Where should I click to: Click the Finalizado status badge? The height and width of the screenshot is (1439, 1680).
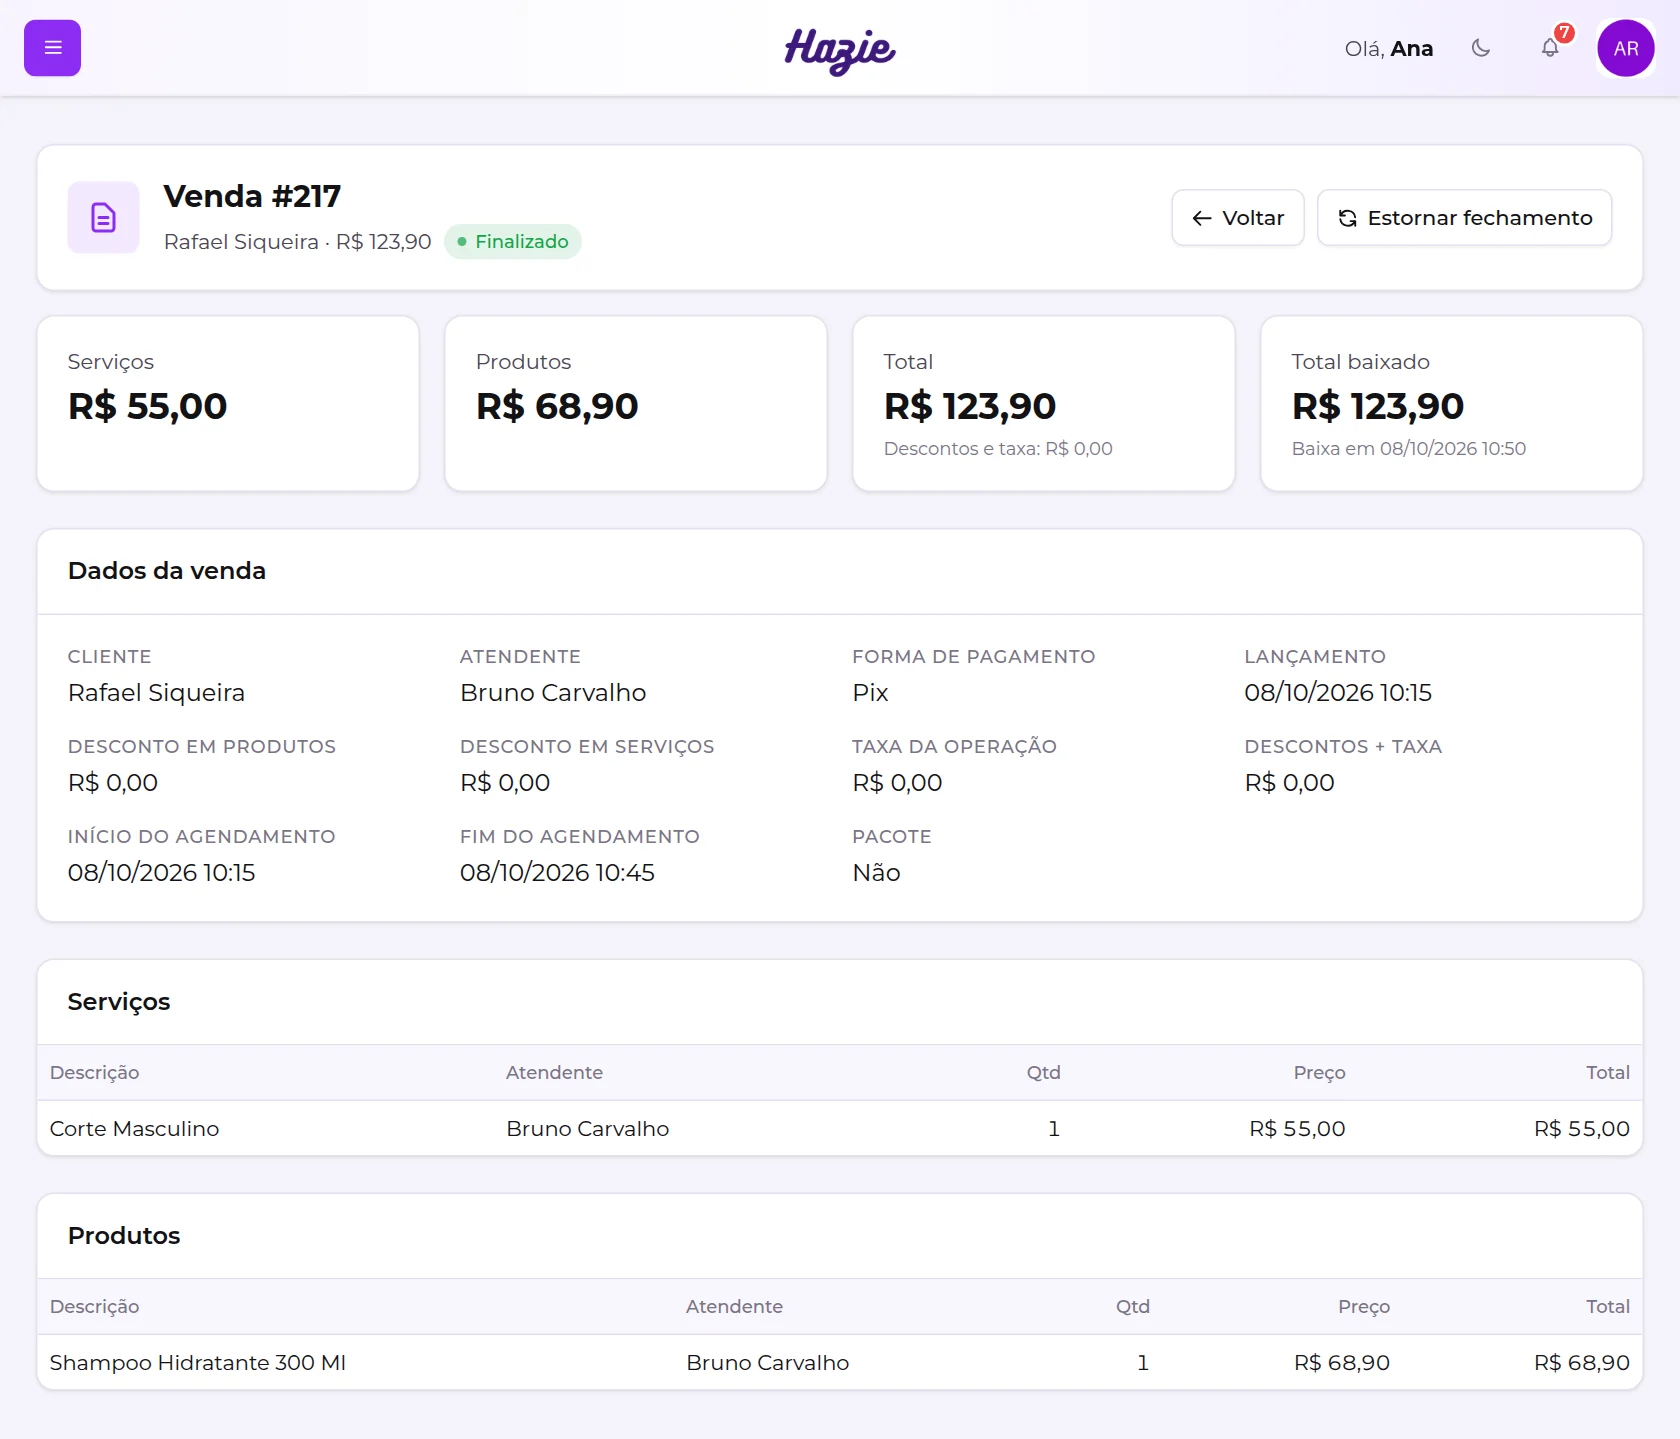(x=513, y=242)
